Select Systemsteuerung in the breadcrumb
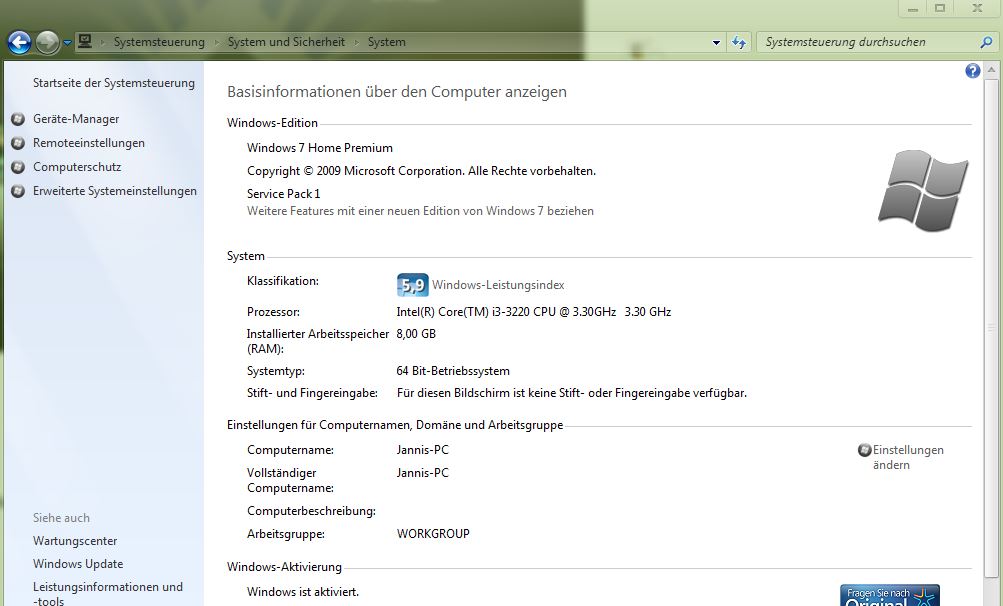 [x=159, y=42]
